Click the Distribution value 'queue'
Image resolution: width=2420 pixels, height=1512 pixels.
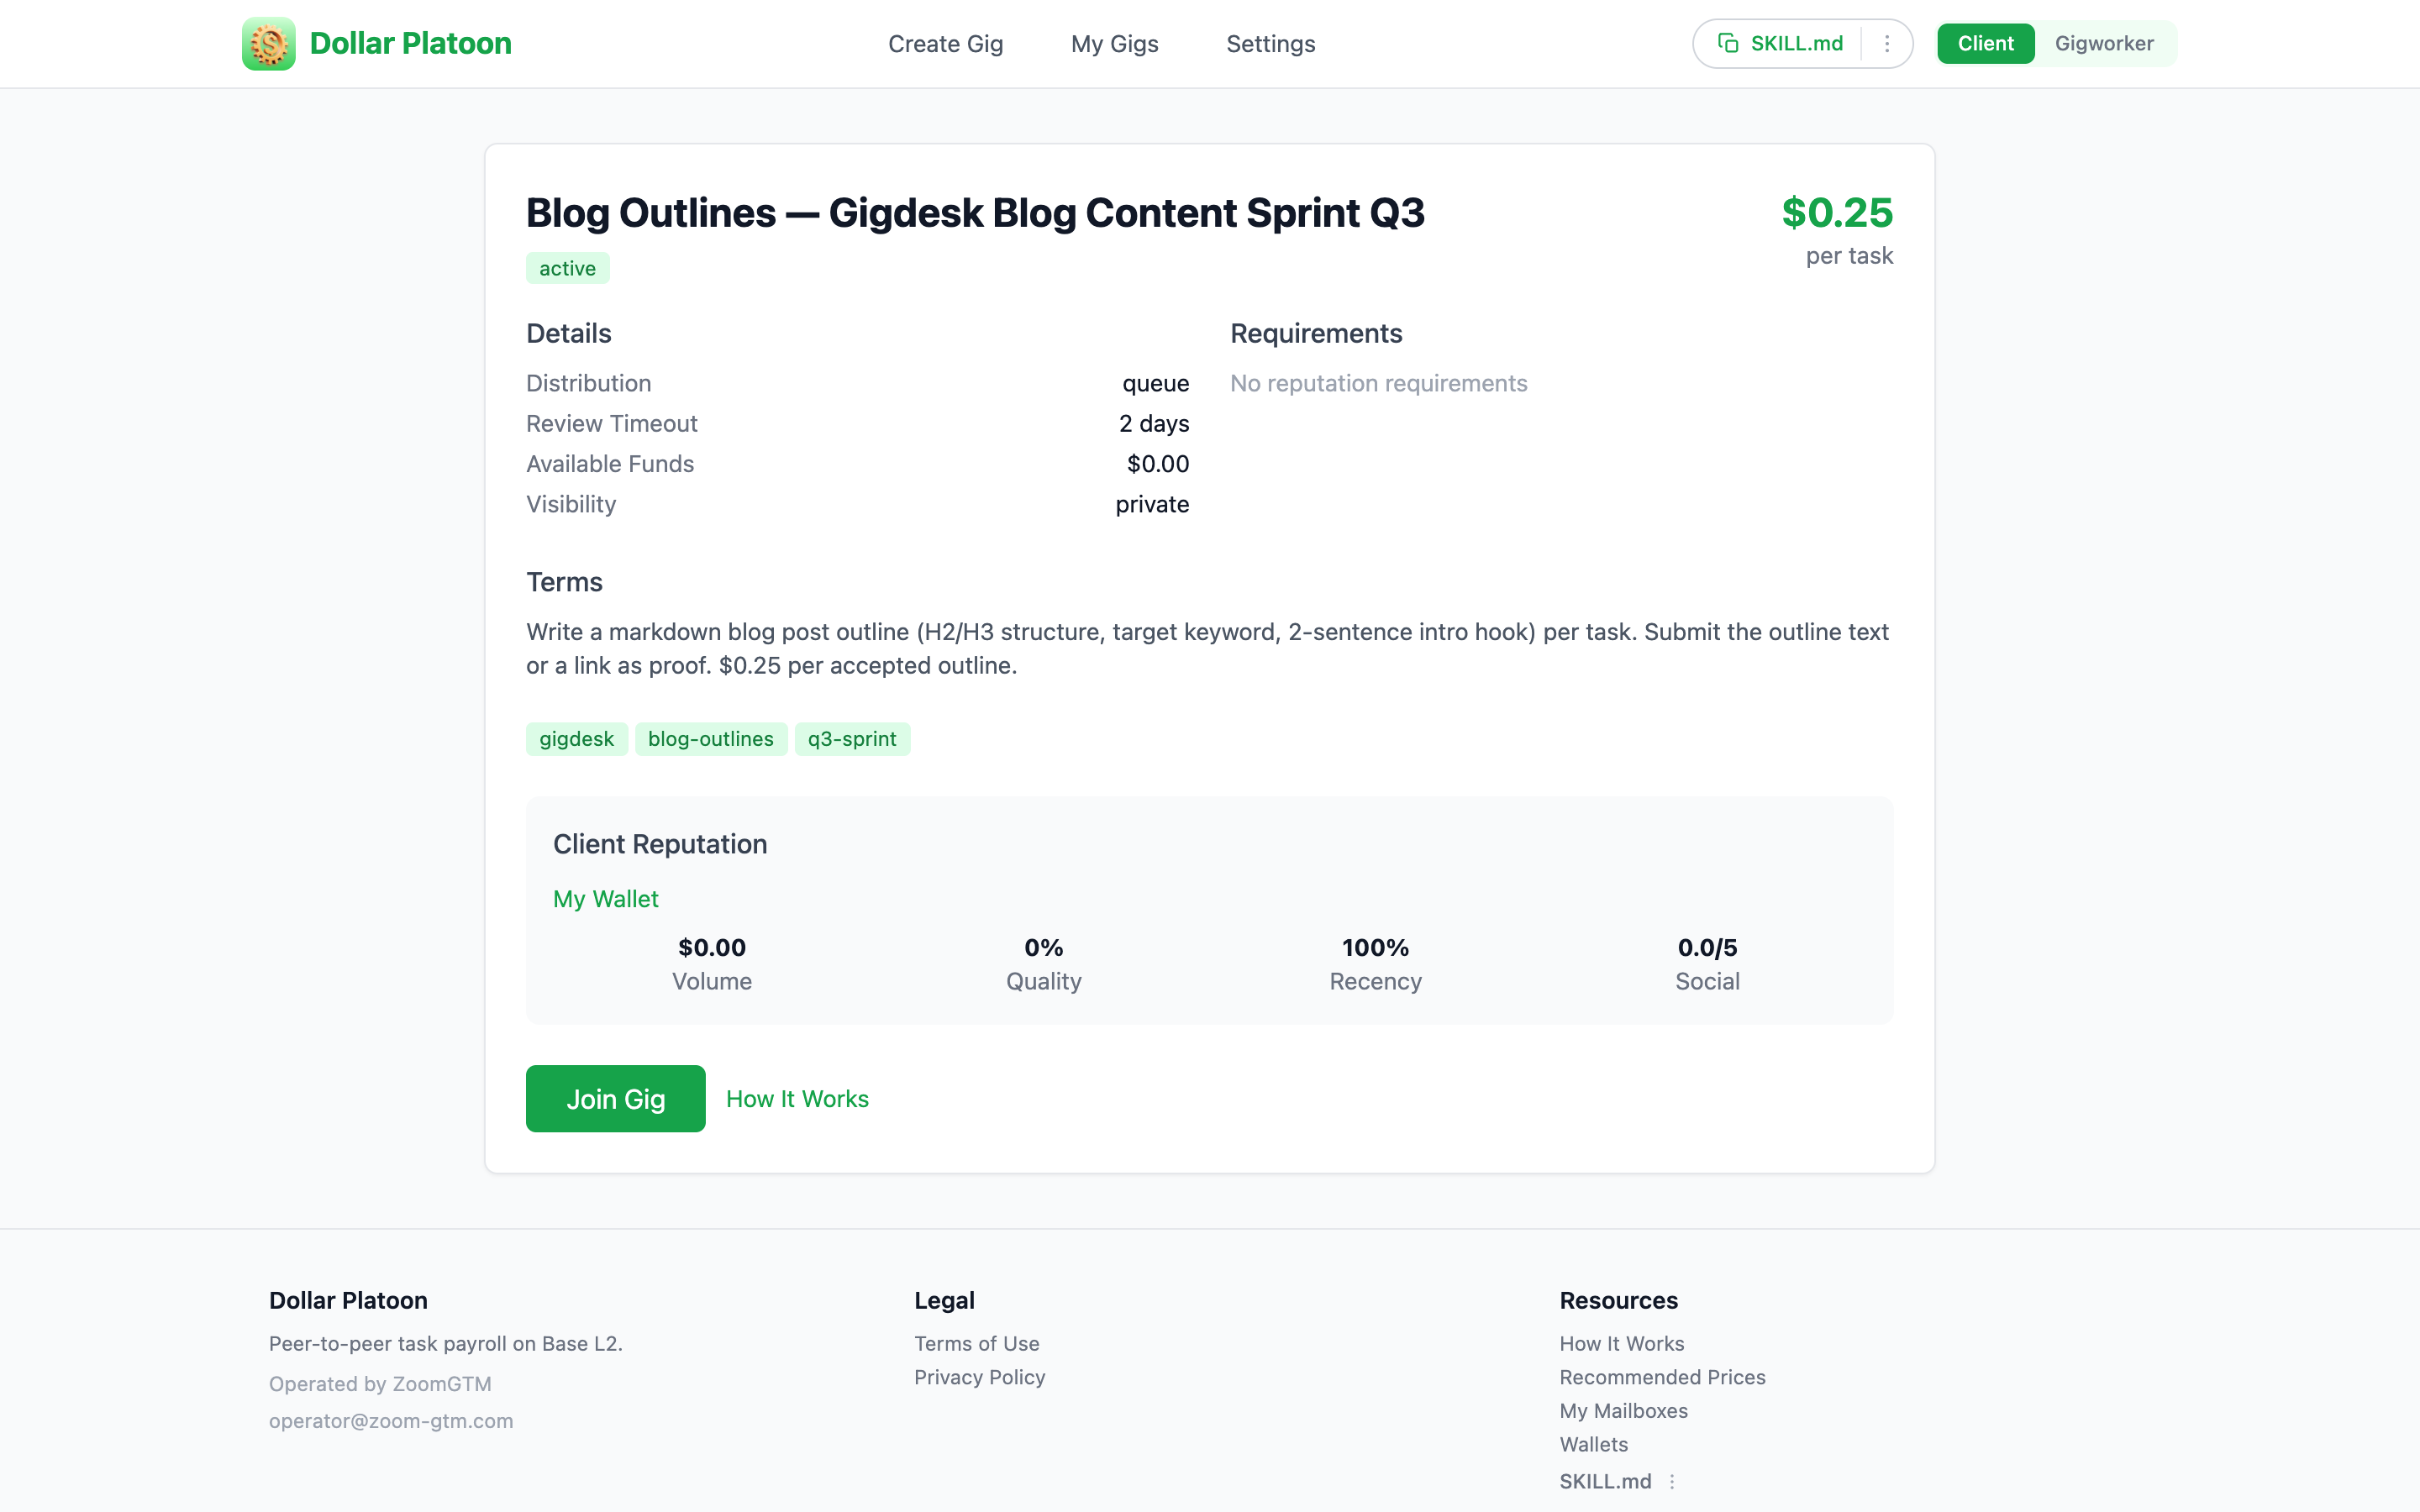coord(1155,384)
